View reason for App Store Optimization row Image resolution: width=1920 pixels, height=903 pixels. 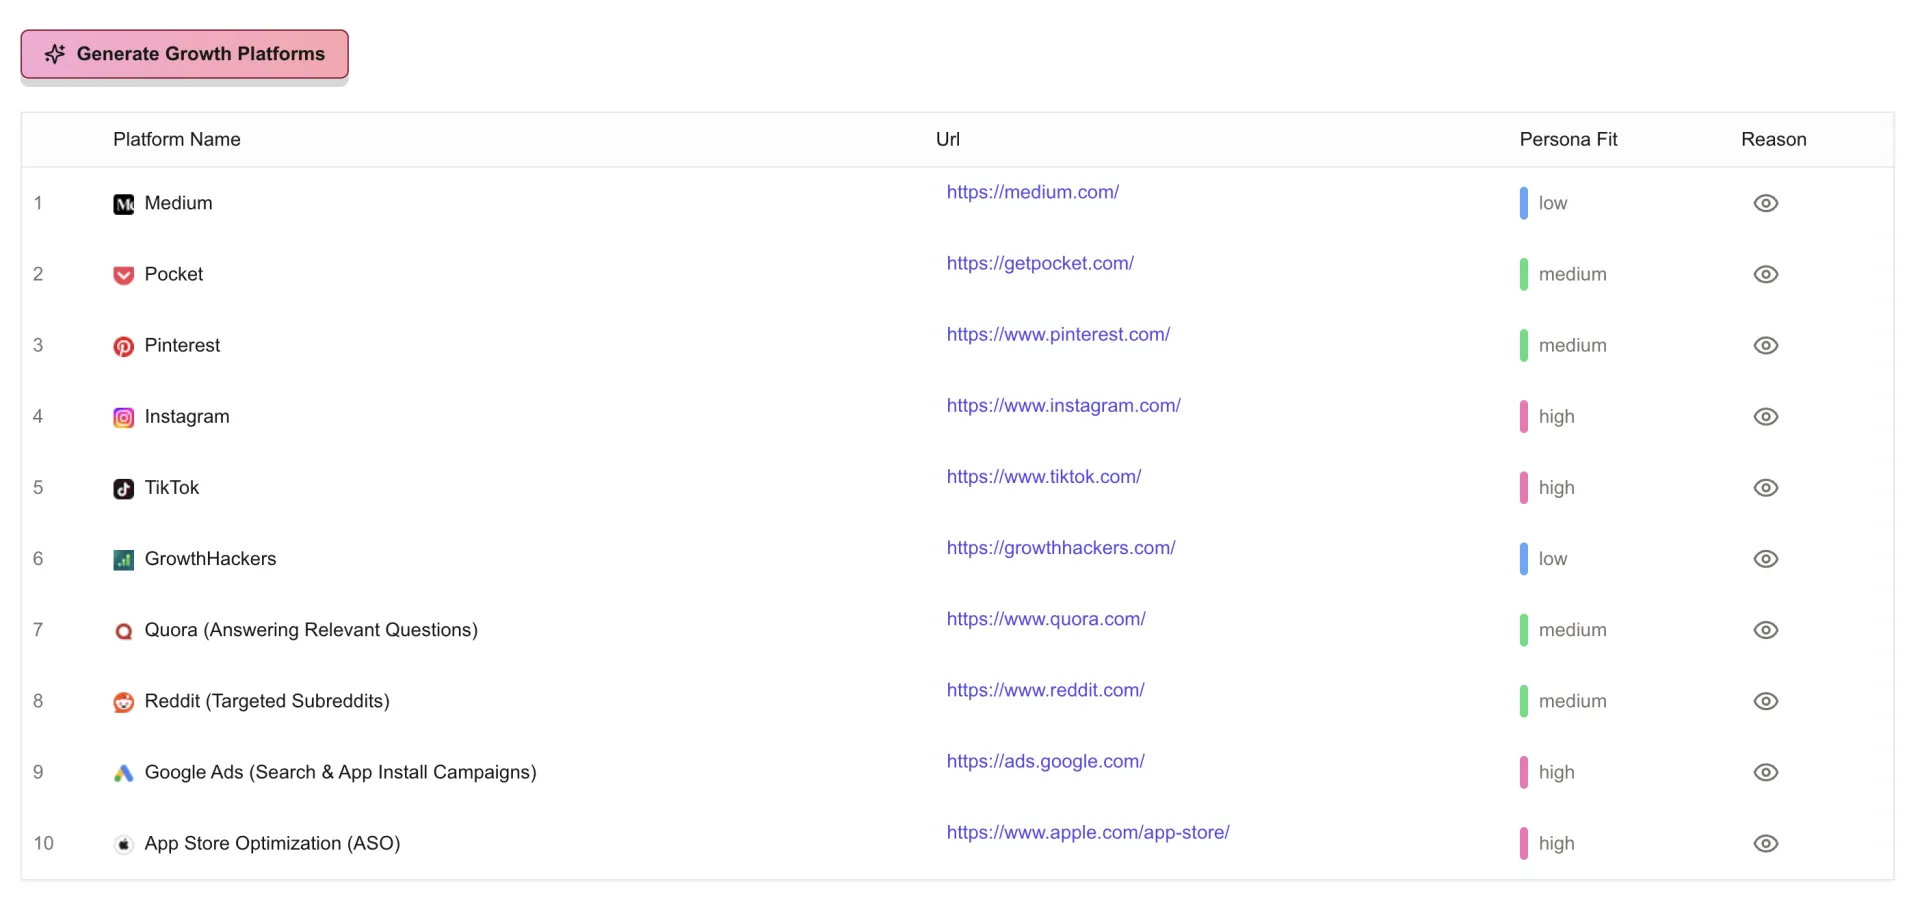1766,843
